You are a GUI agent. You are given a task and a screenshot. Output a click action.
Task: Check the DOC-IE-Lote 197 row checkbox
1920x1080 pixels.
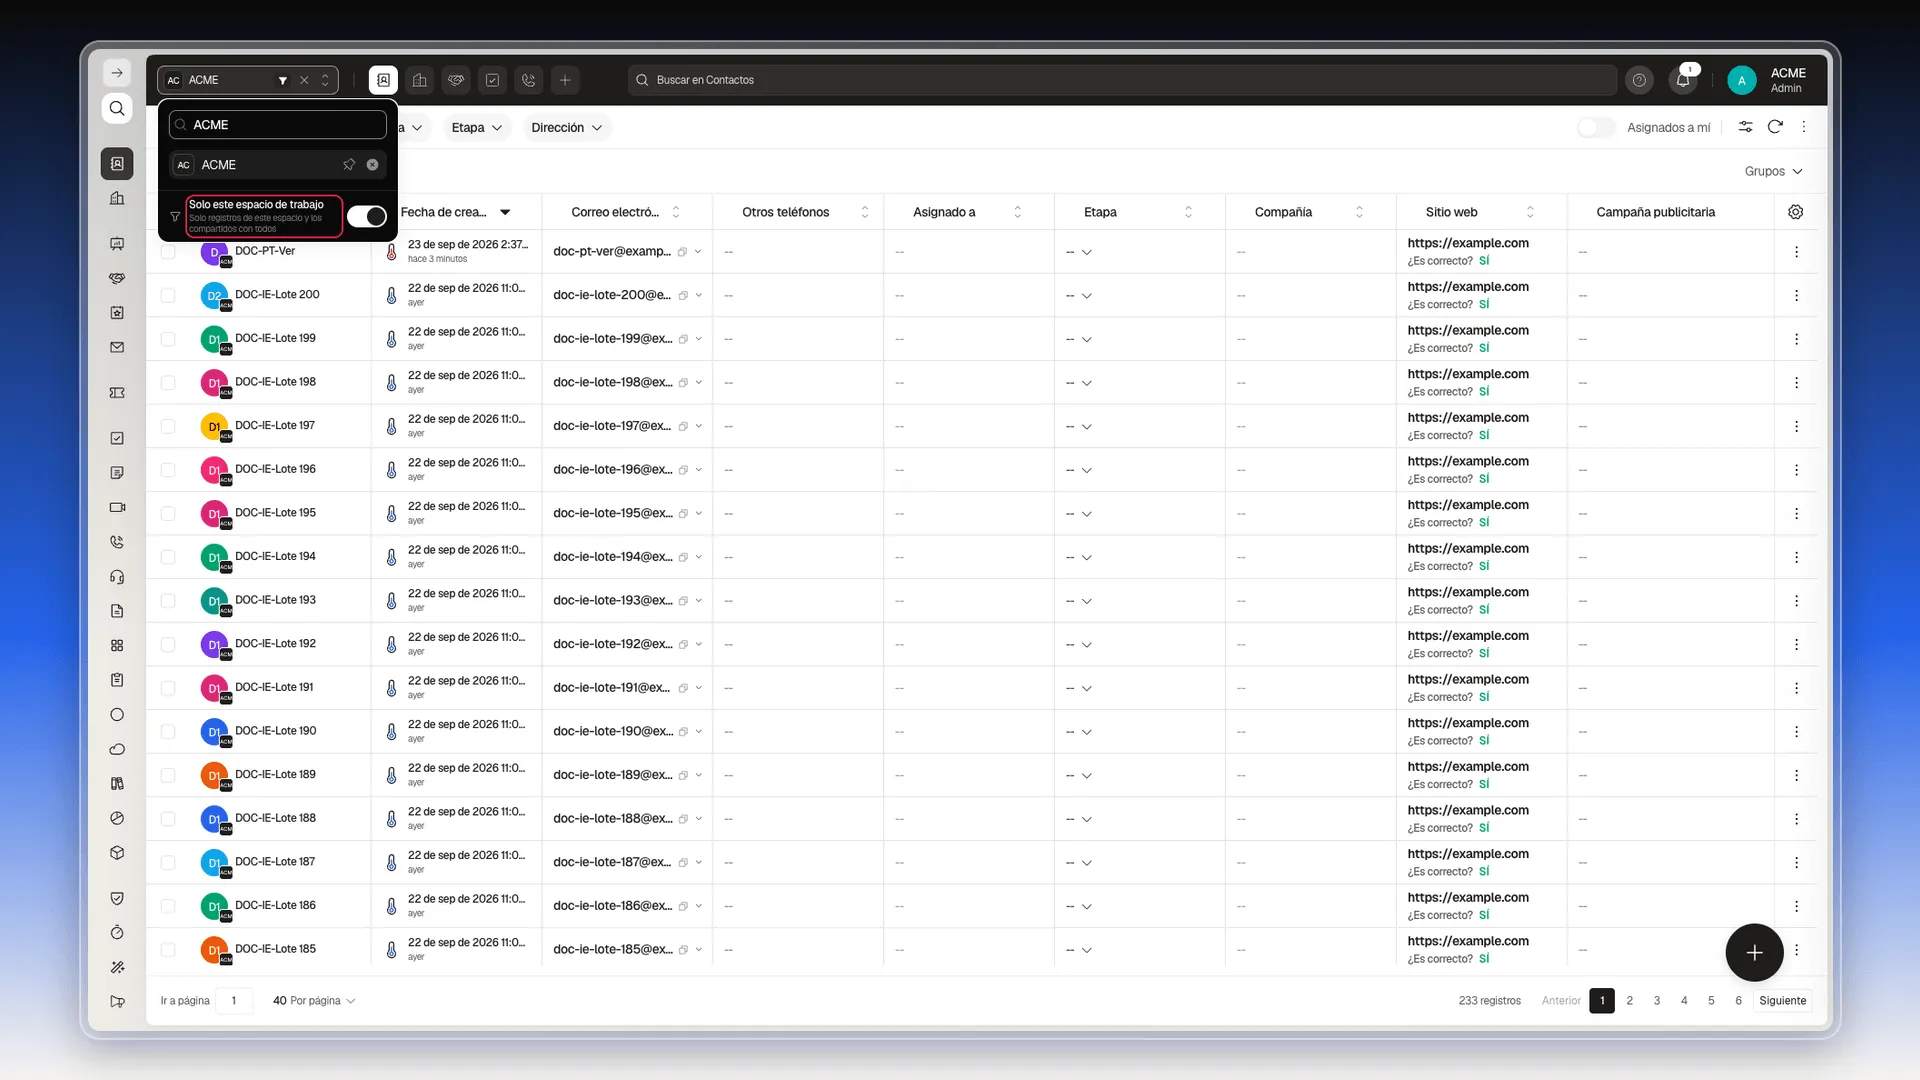[168, 426]
